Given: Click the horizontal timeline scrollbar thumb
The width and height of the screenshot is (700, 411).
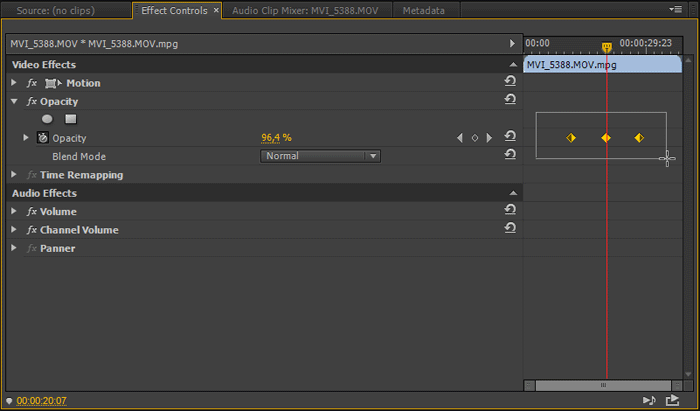Looking at the screenshot, I should [x=603, y=385].
